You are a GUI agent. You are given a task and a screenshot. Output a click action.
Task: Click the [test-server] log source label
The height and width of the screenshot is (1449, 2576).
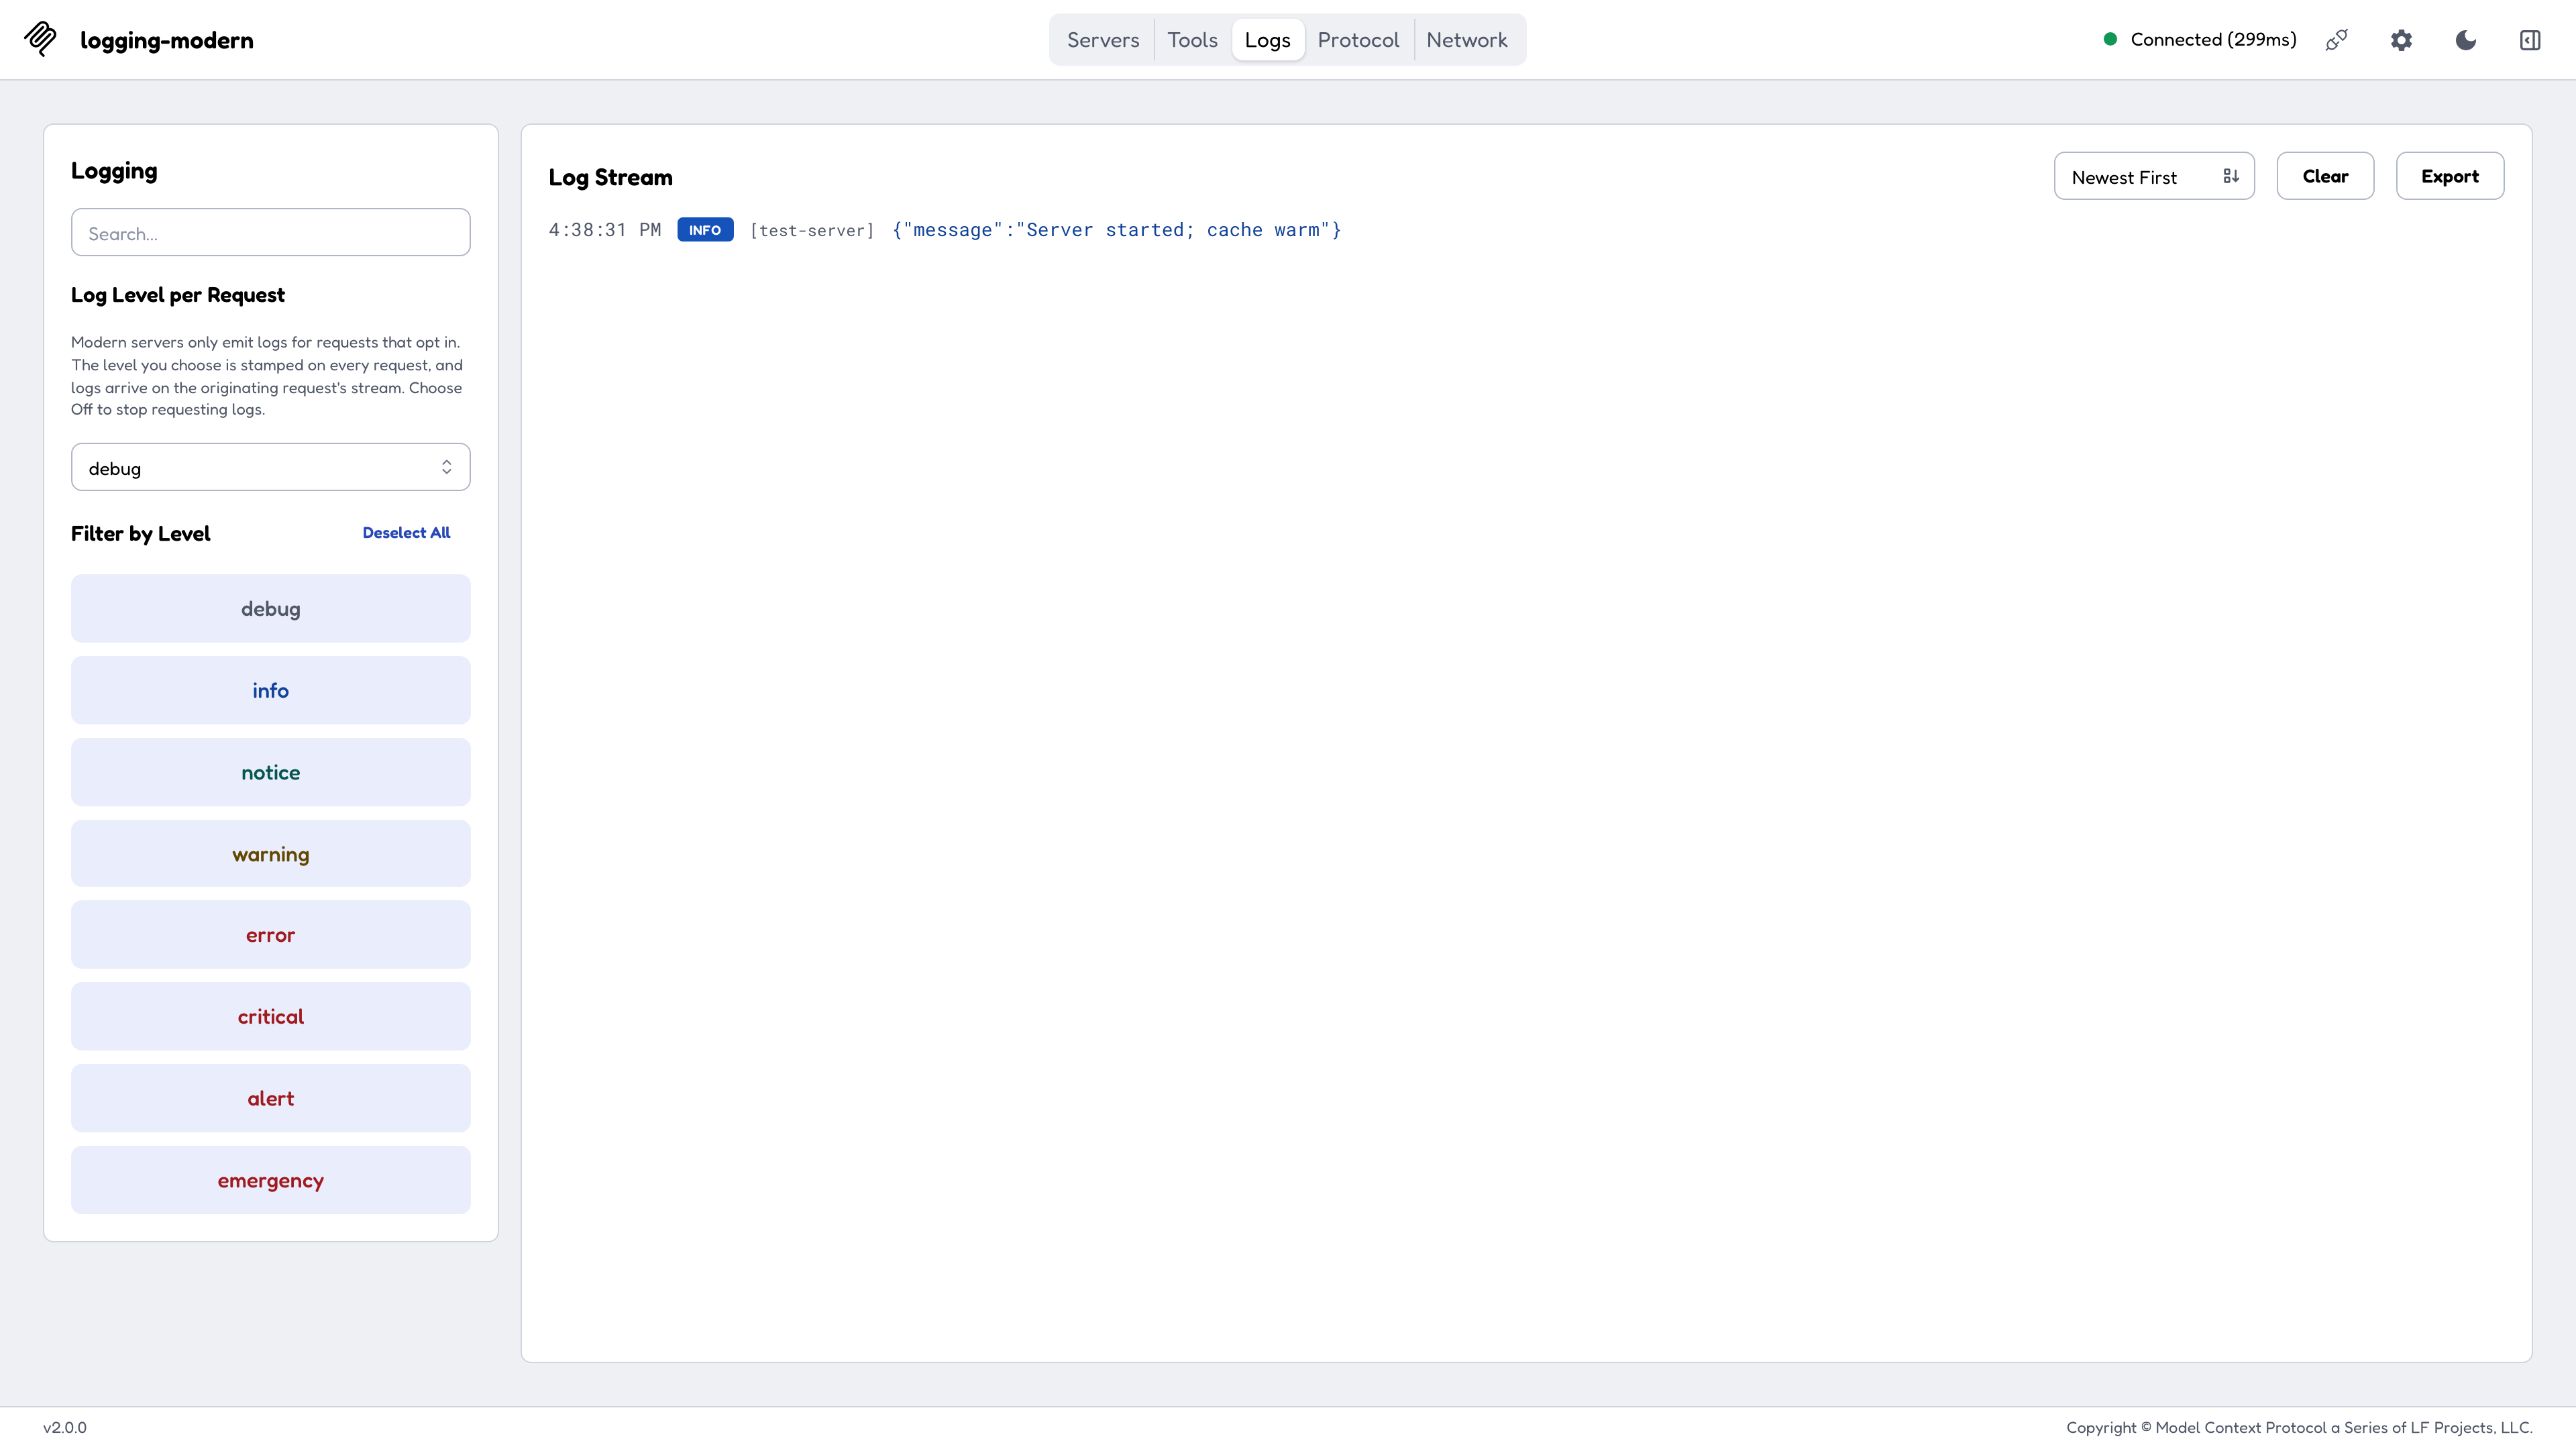[812, 231]
